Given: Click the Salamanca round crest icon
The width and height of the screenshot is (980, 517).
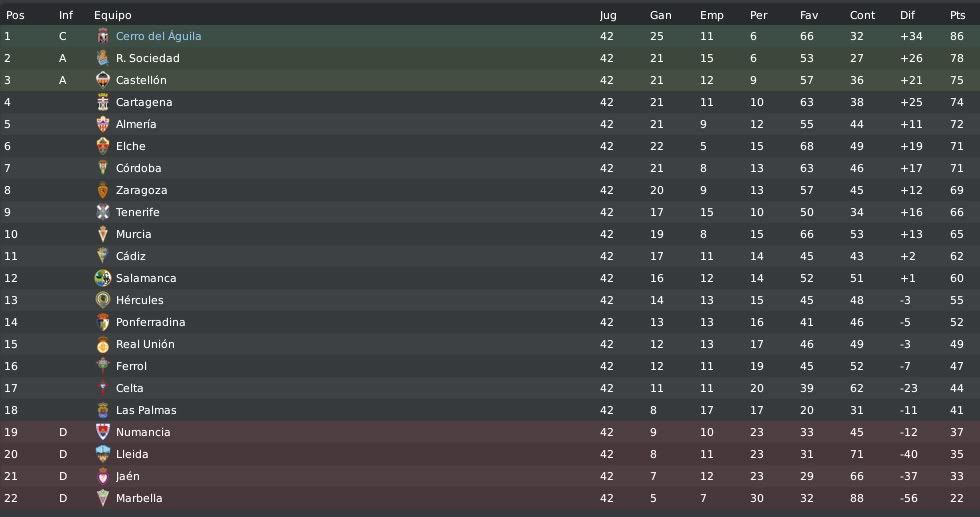Looking at the screenshot, I should [x=102, y=278].
